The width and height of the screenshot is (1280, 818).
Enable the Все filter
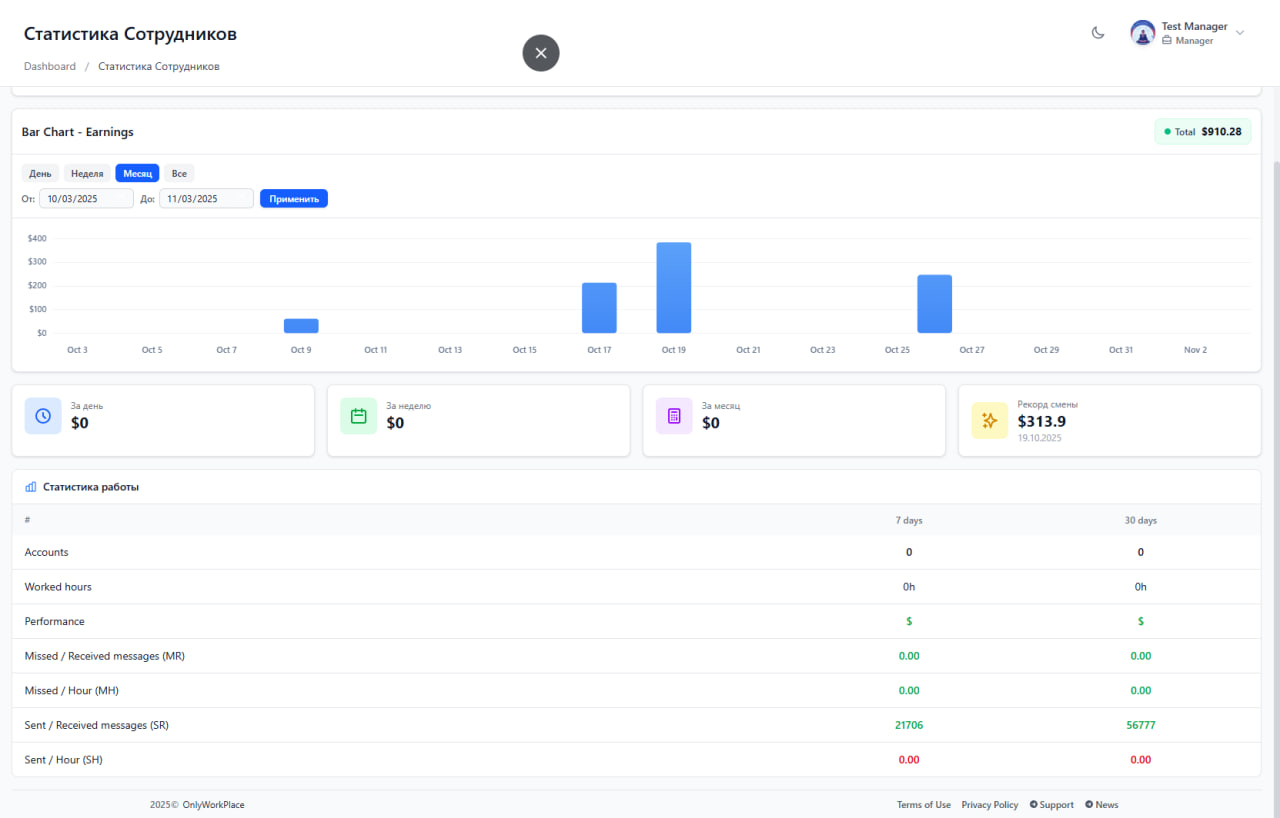coord(179,173)
